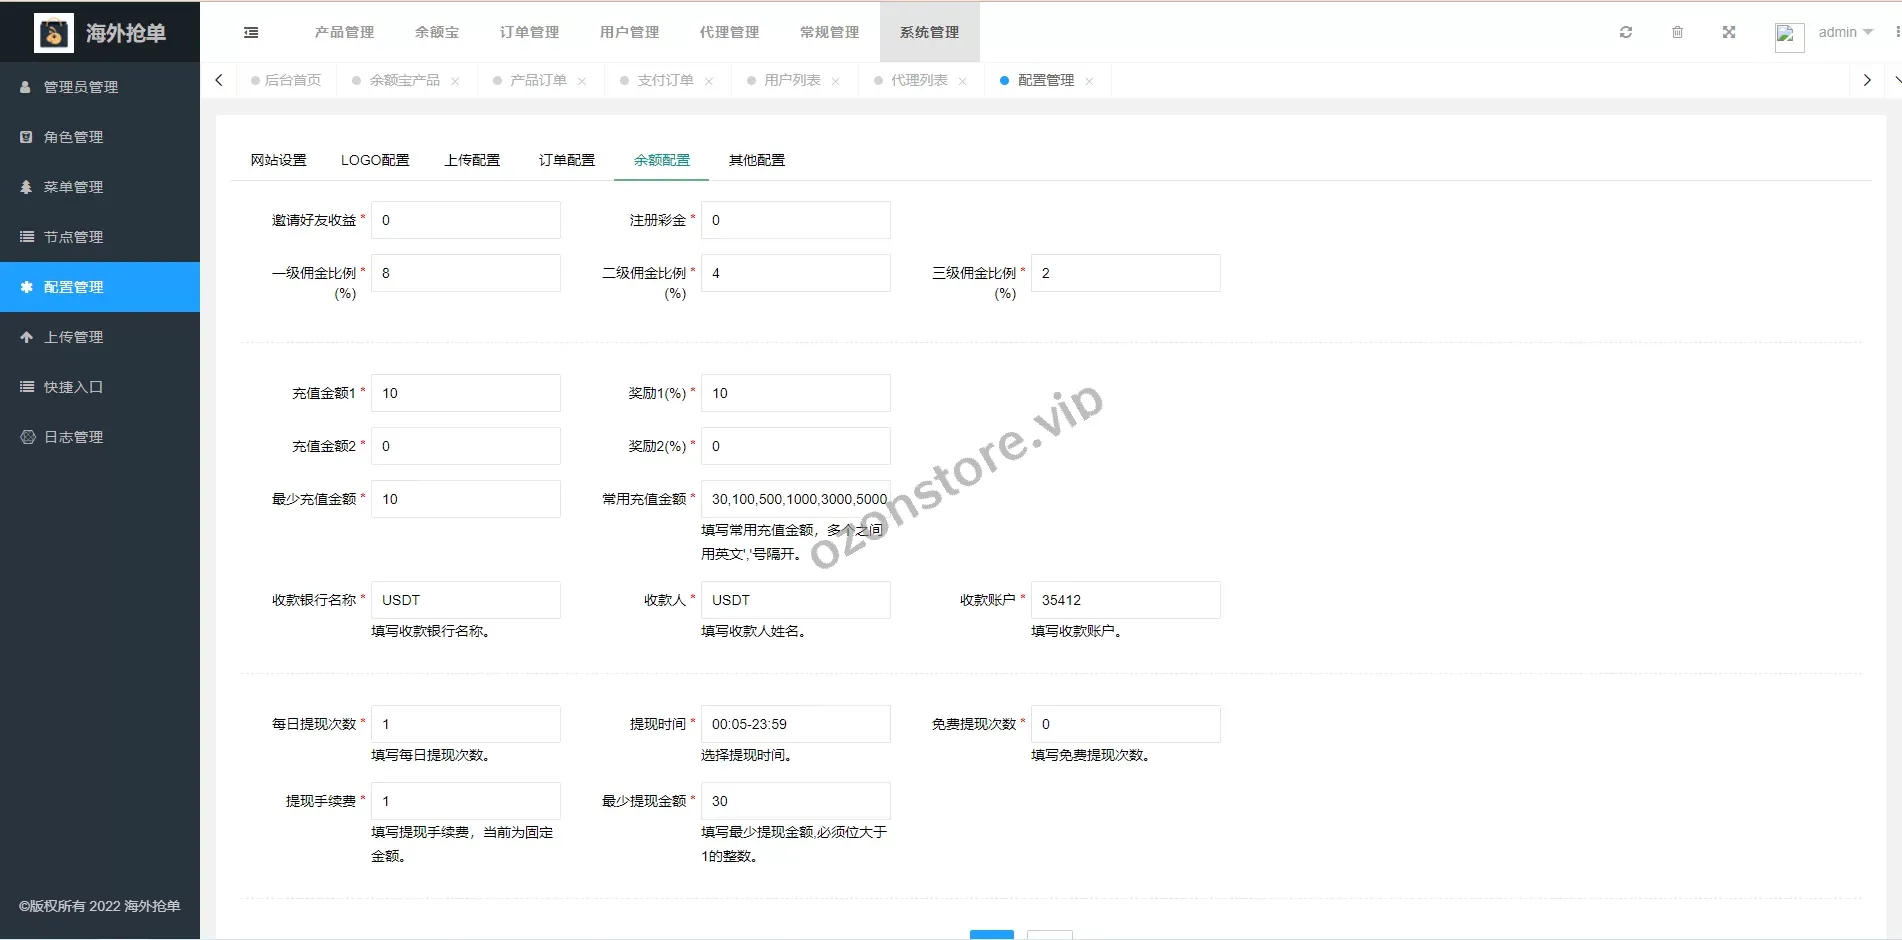Open the LOGO配置 tab
Viewport: 1902px width, 940px height.
point(375,159)
